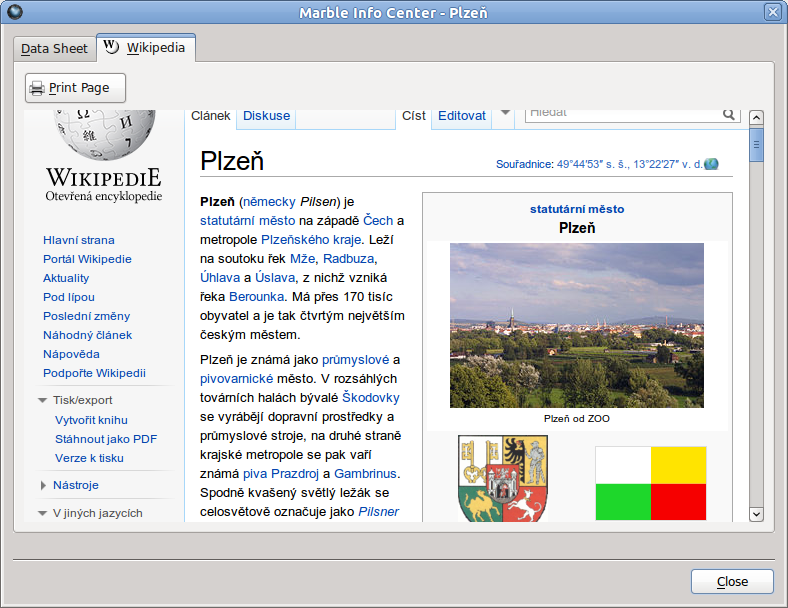Follow the pivovarnické link
Viewport: 788px width, 608px height.
[x=237, y=379]
